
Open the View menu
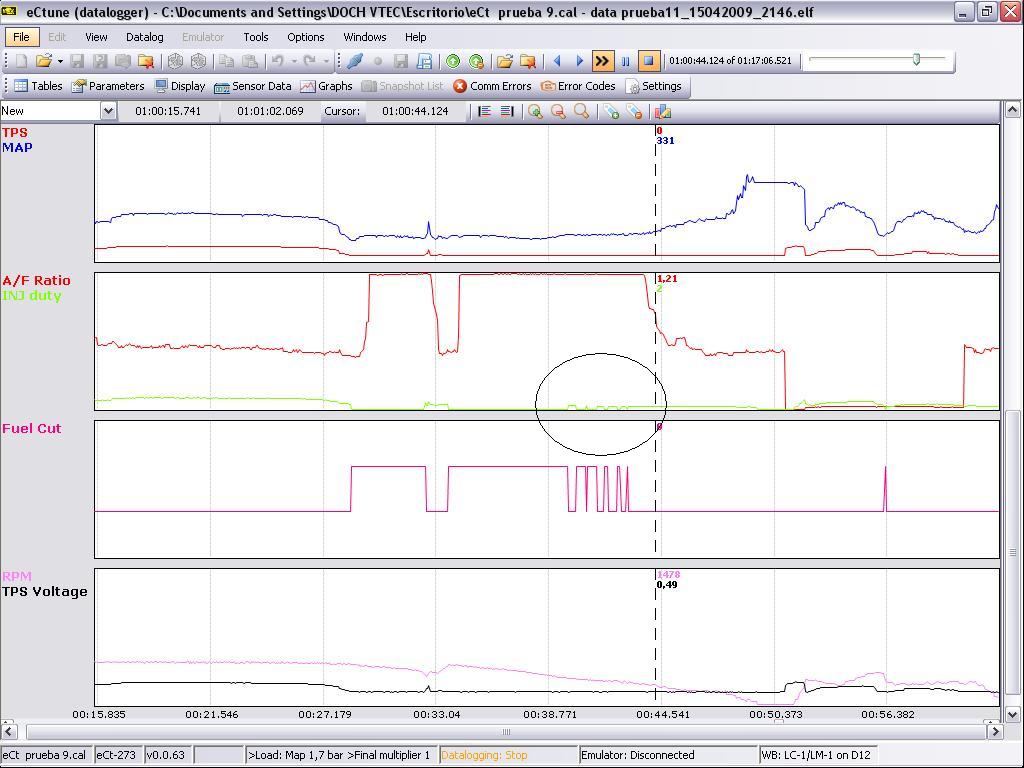pyautogui.click(x=96, y=37)
